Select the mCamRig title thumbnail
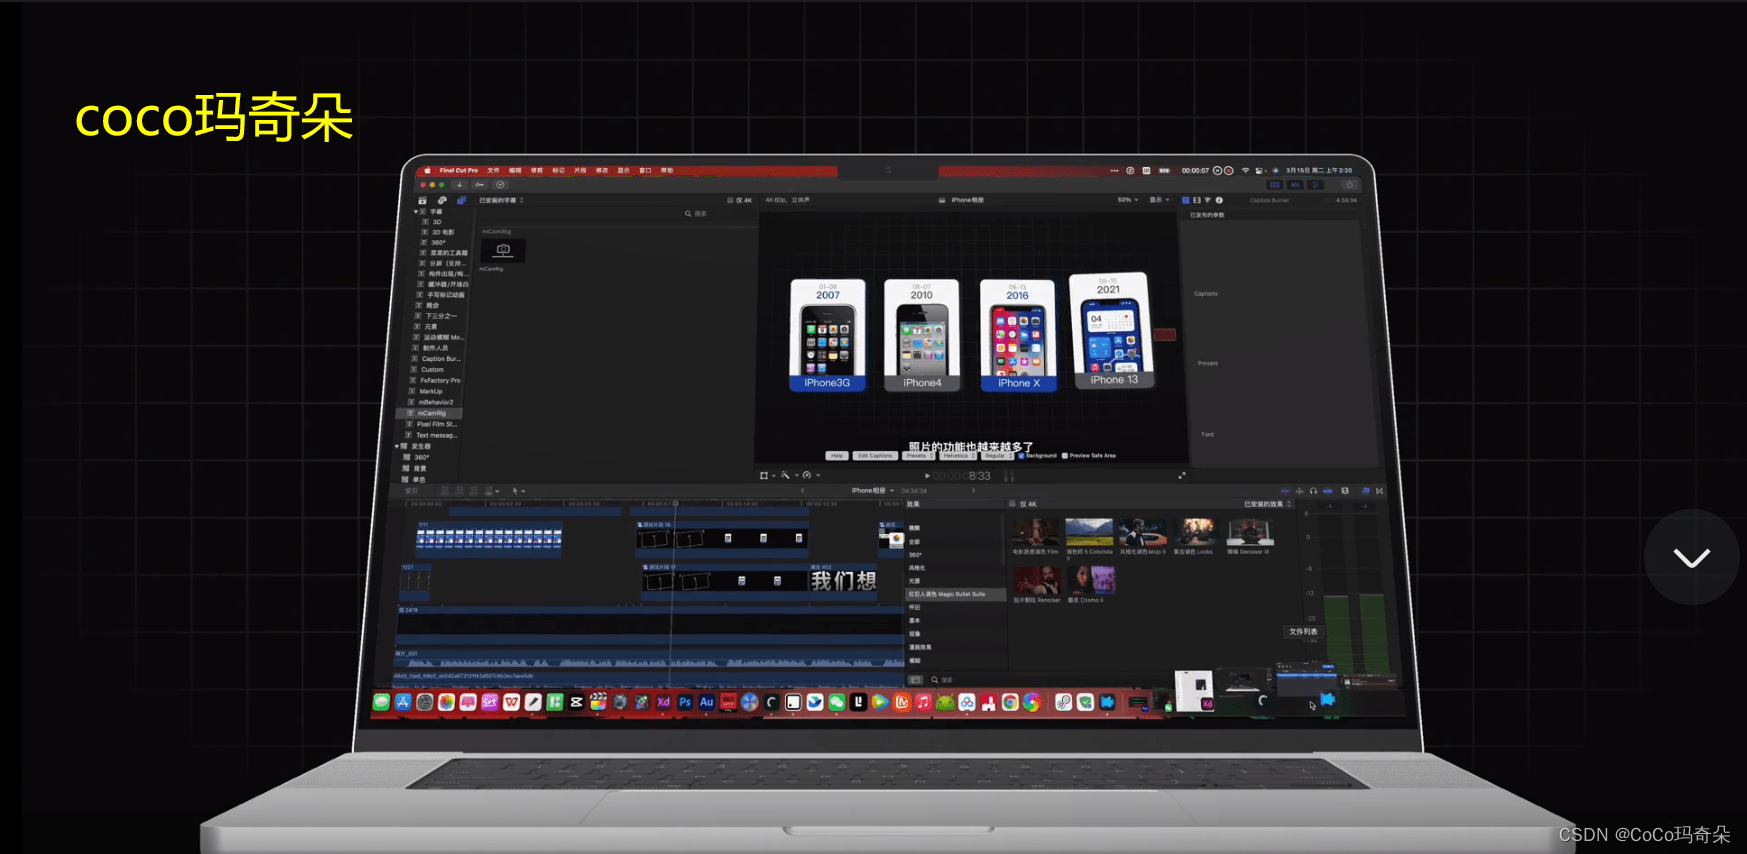This screenshot has width=1747, height=854. click(x=504, y=250)
